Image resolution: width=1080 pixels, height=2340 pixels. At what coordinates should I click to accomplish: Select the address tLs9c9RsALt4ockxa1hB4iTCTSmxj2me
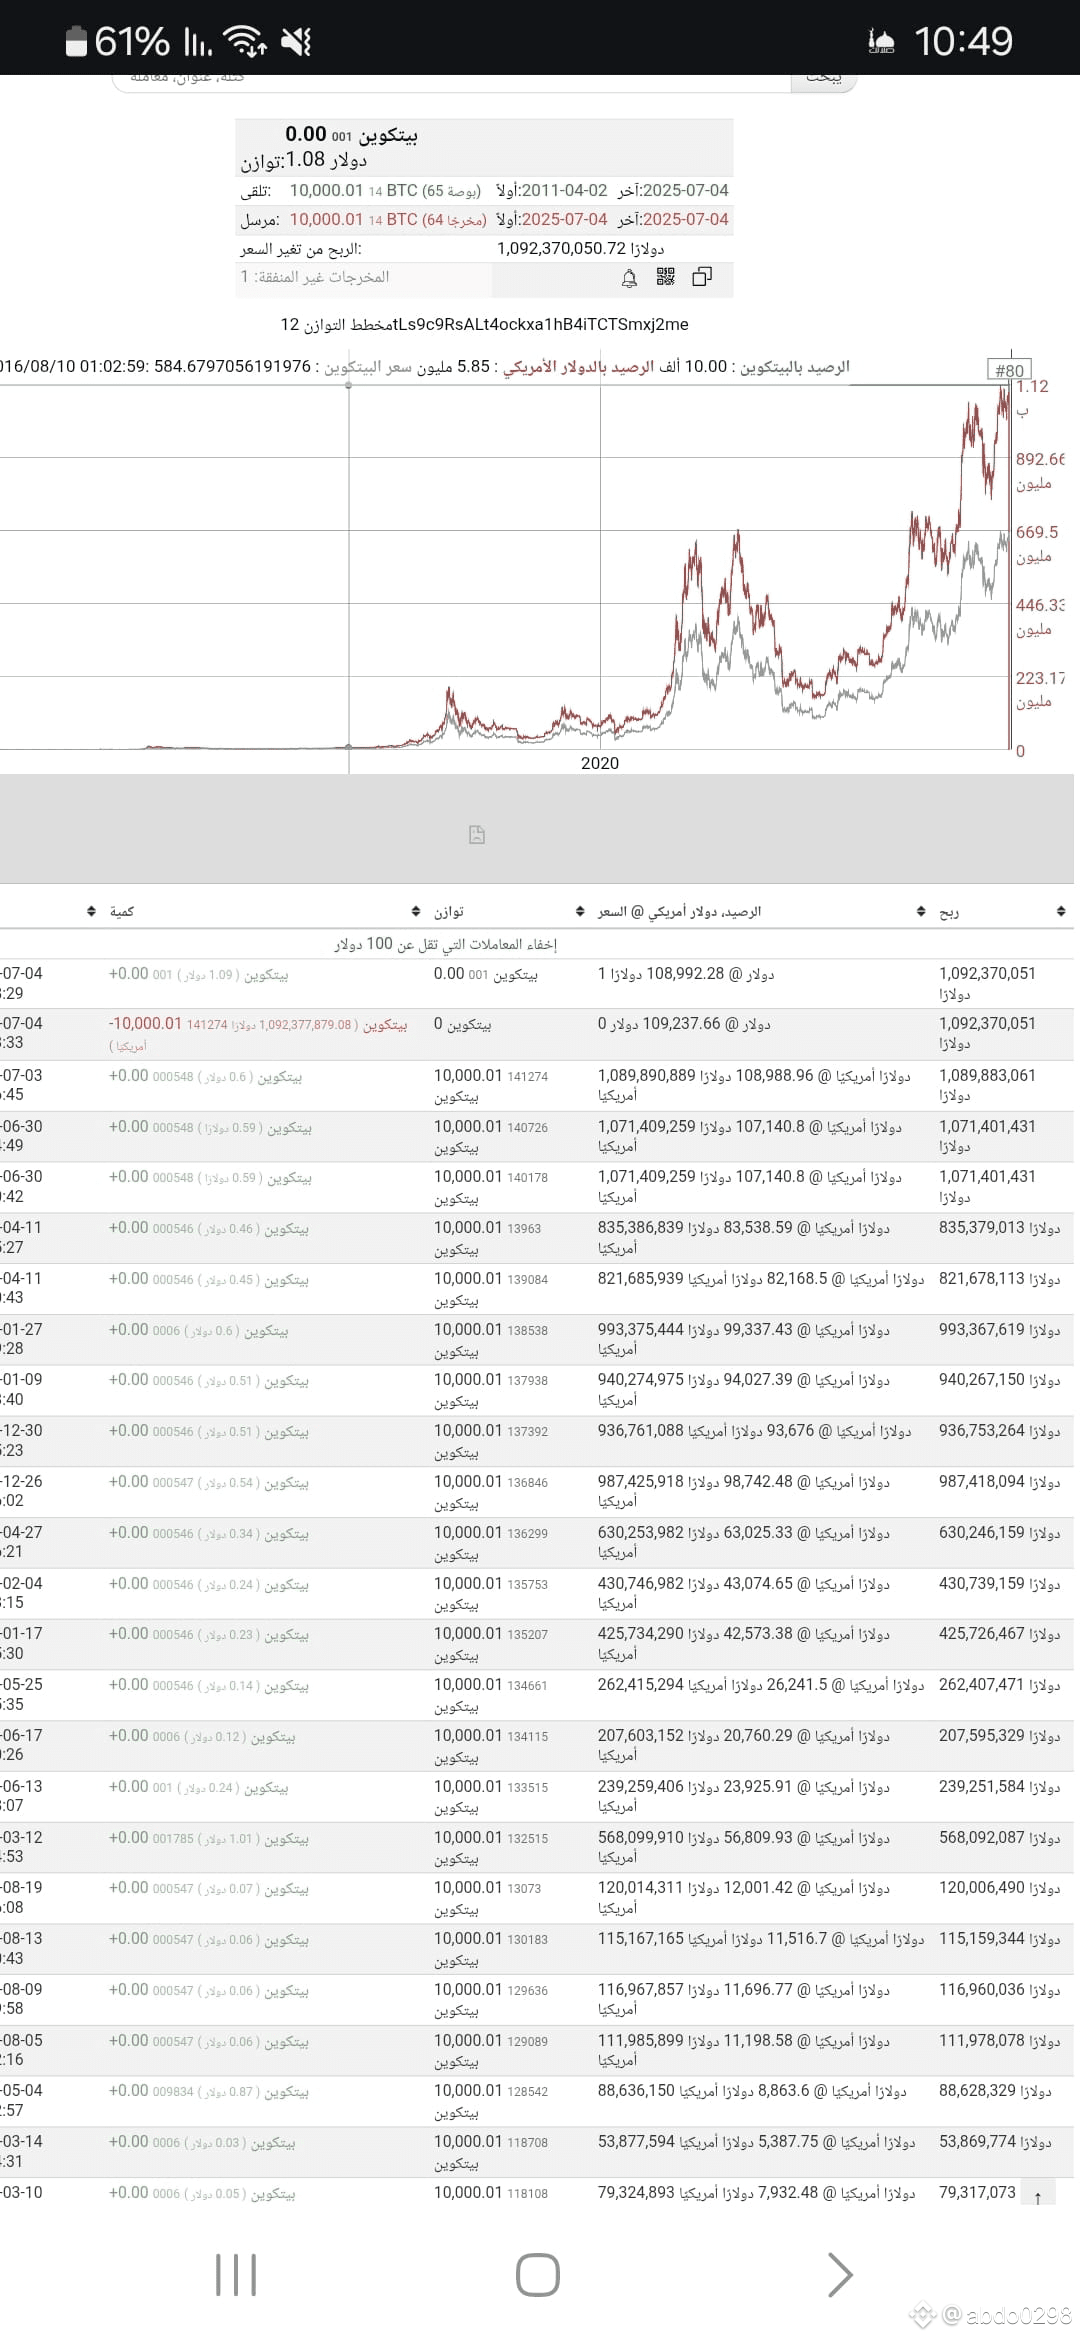pyautogui.click(x=541, y=324)
